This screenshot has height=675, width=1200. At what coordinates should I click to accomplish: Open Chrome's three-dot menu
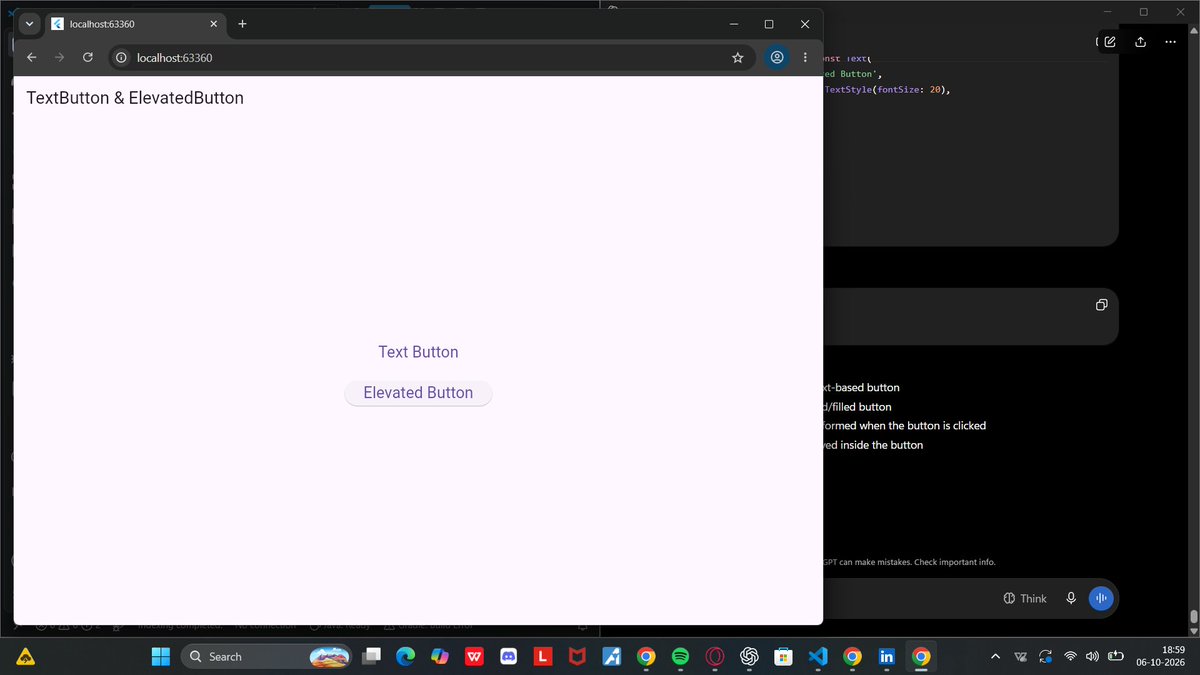tap(805, 58)
